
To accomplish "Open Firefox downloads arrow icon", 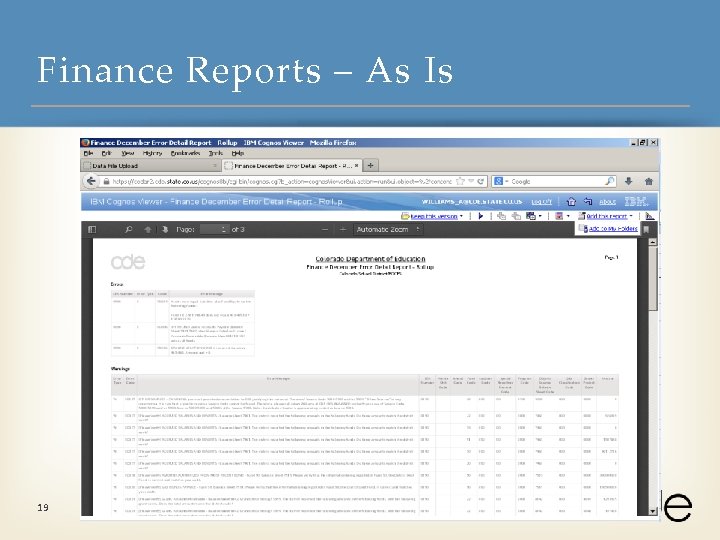I will [629, 181].
